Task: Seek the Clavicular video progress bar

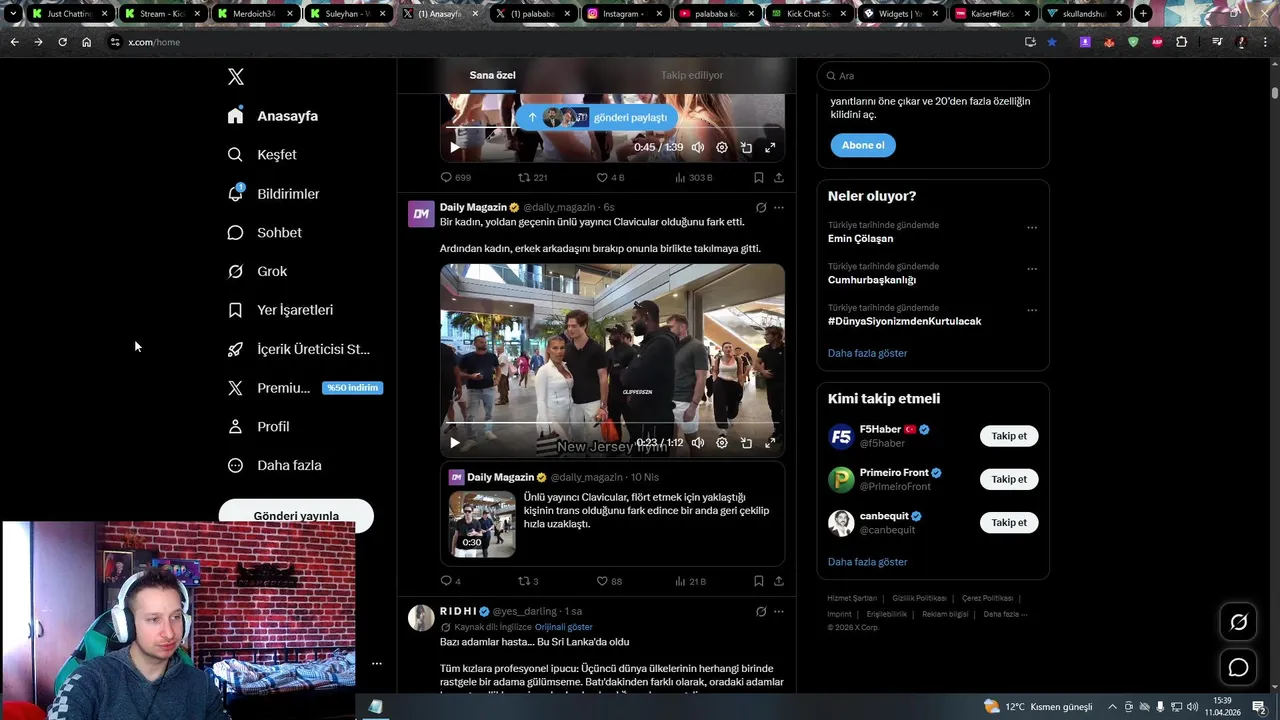Action: [612, 424]
